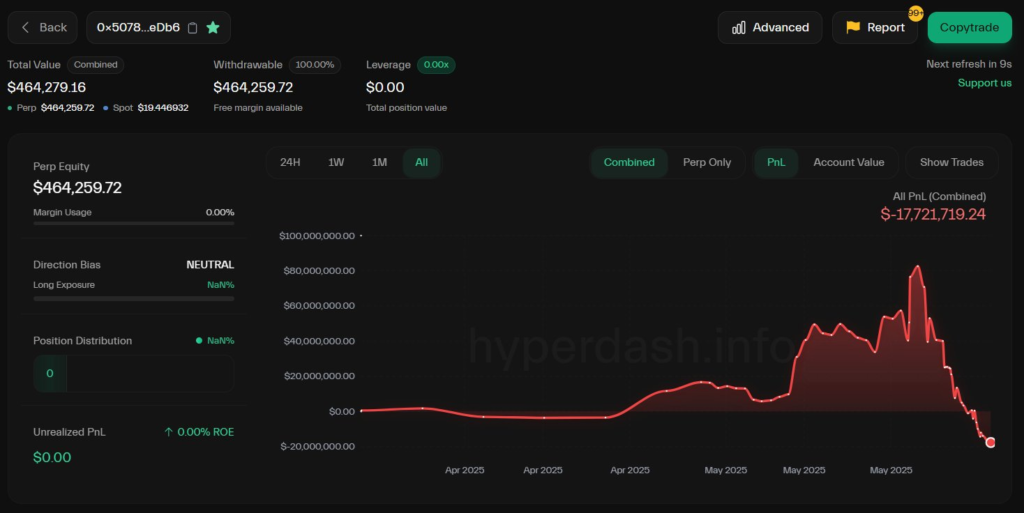Click the green dot in Position Distribution

point(199,341)
